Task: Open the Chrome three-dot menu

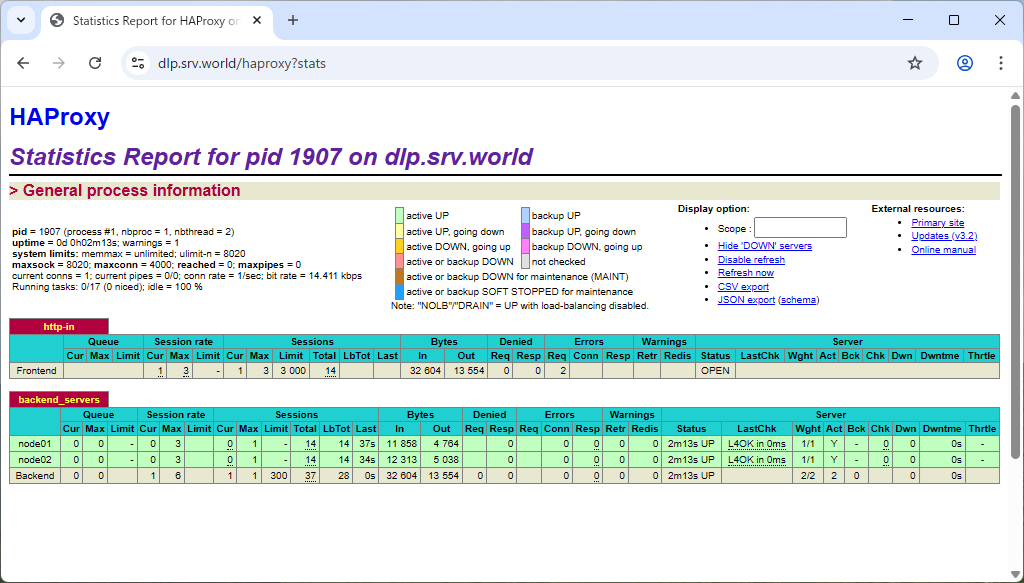Action: [1003, 62]
